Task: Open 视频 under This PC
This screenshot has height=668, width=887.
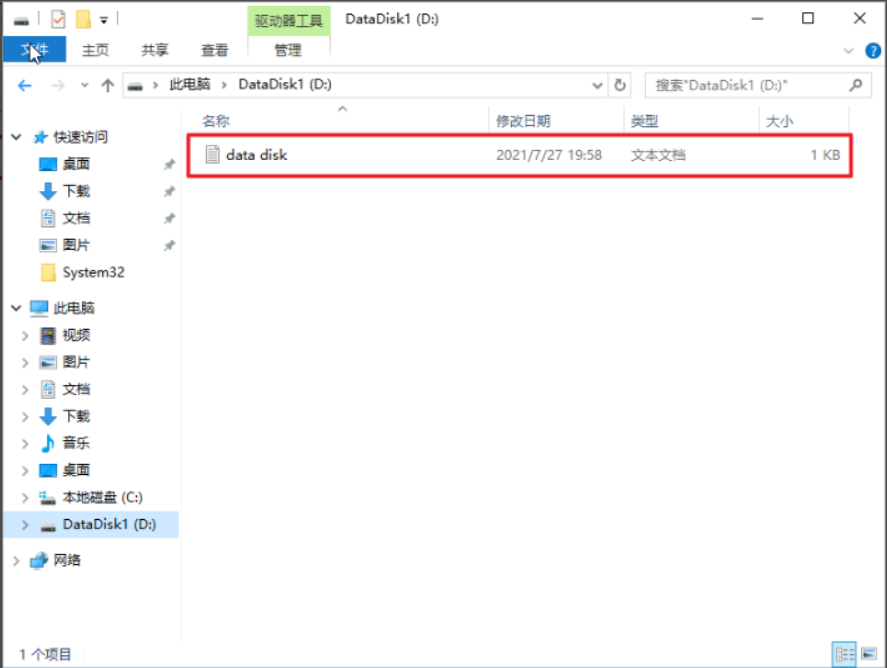Action: tap(76, 335)
